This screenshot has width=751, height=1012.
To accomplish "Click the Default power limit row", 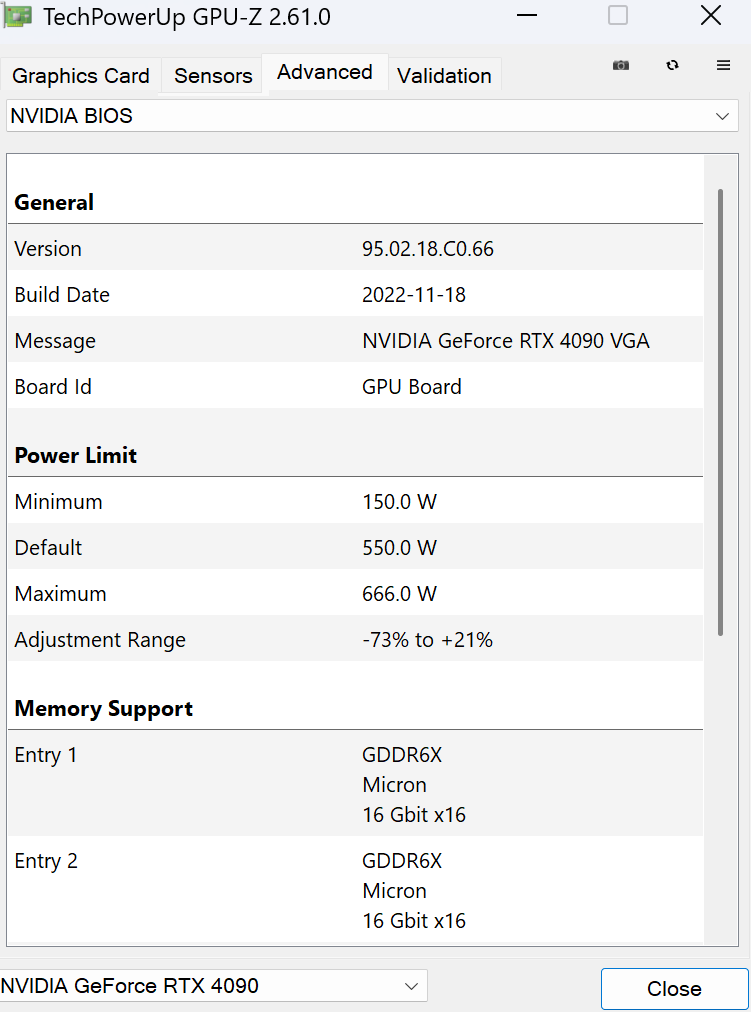I will pos(355,548).
